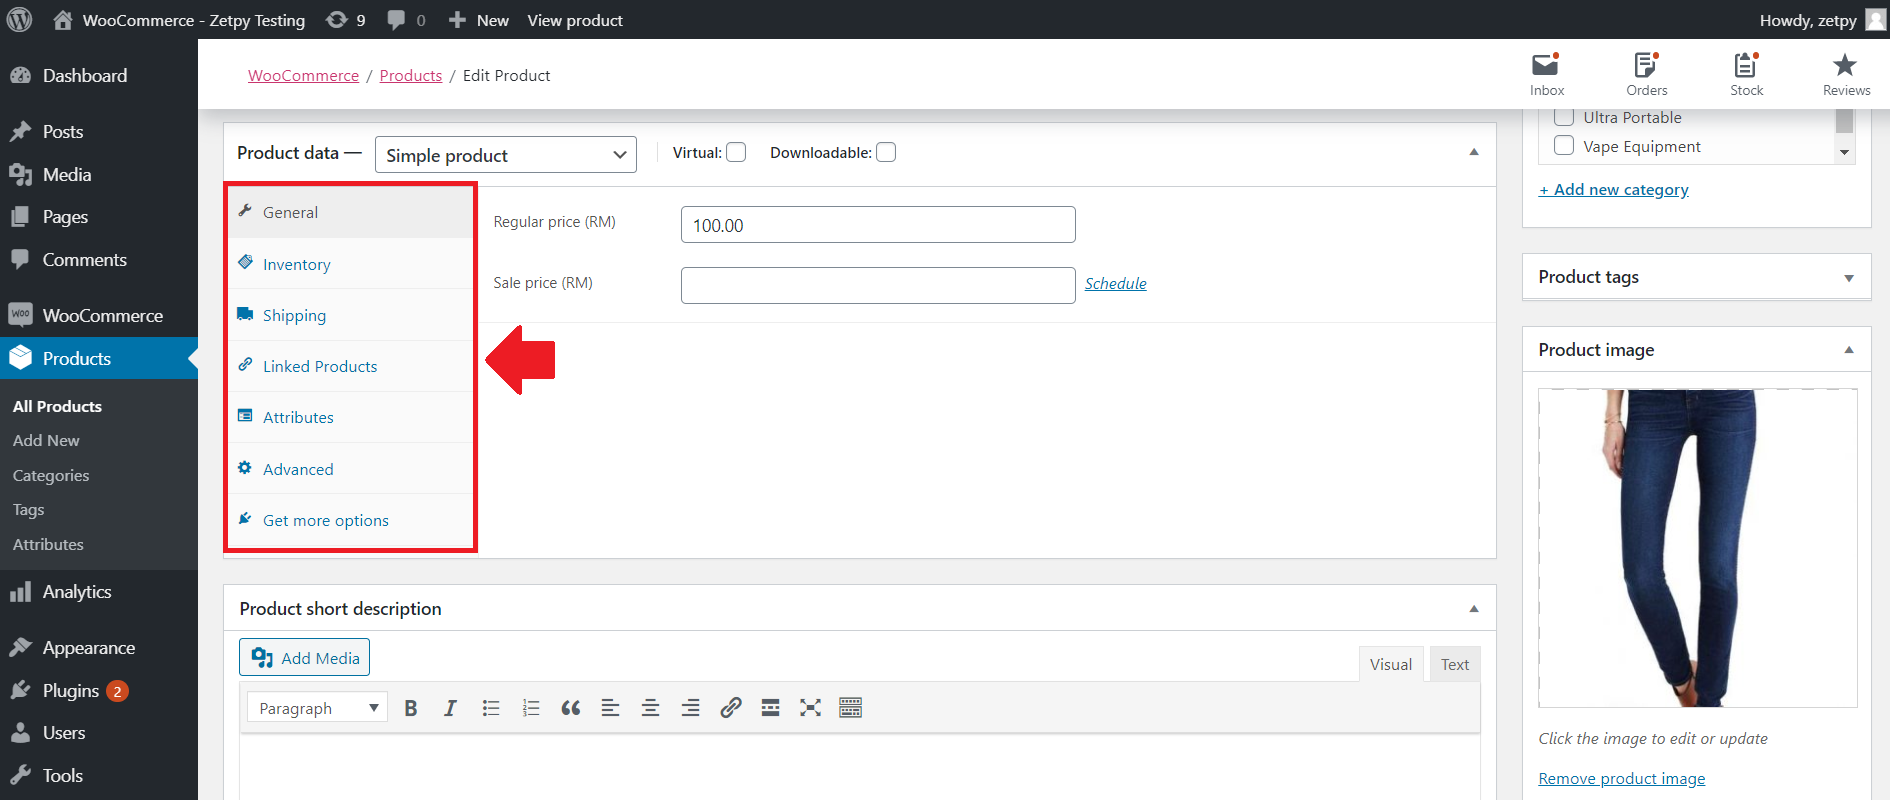This screenshot has height=800, width=1890.
Task: Toggle bold formatting in the editor
Action: (x=410, y=708)
